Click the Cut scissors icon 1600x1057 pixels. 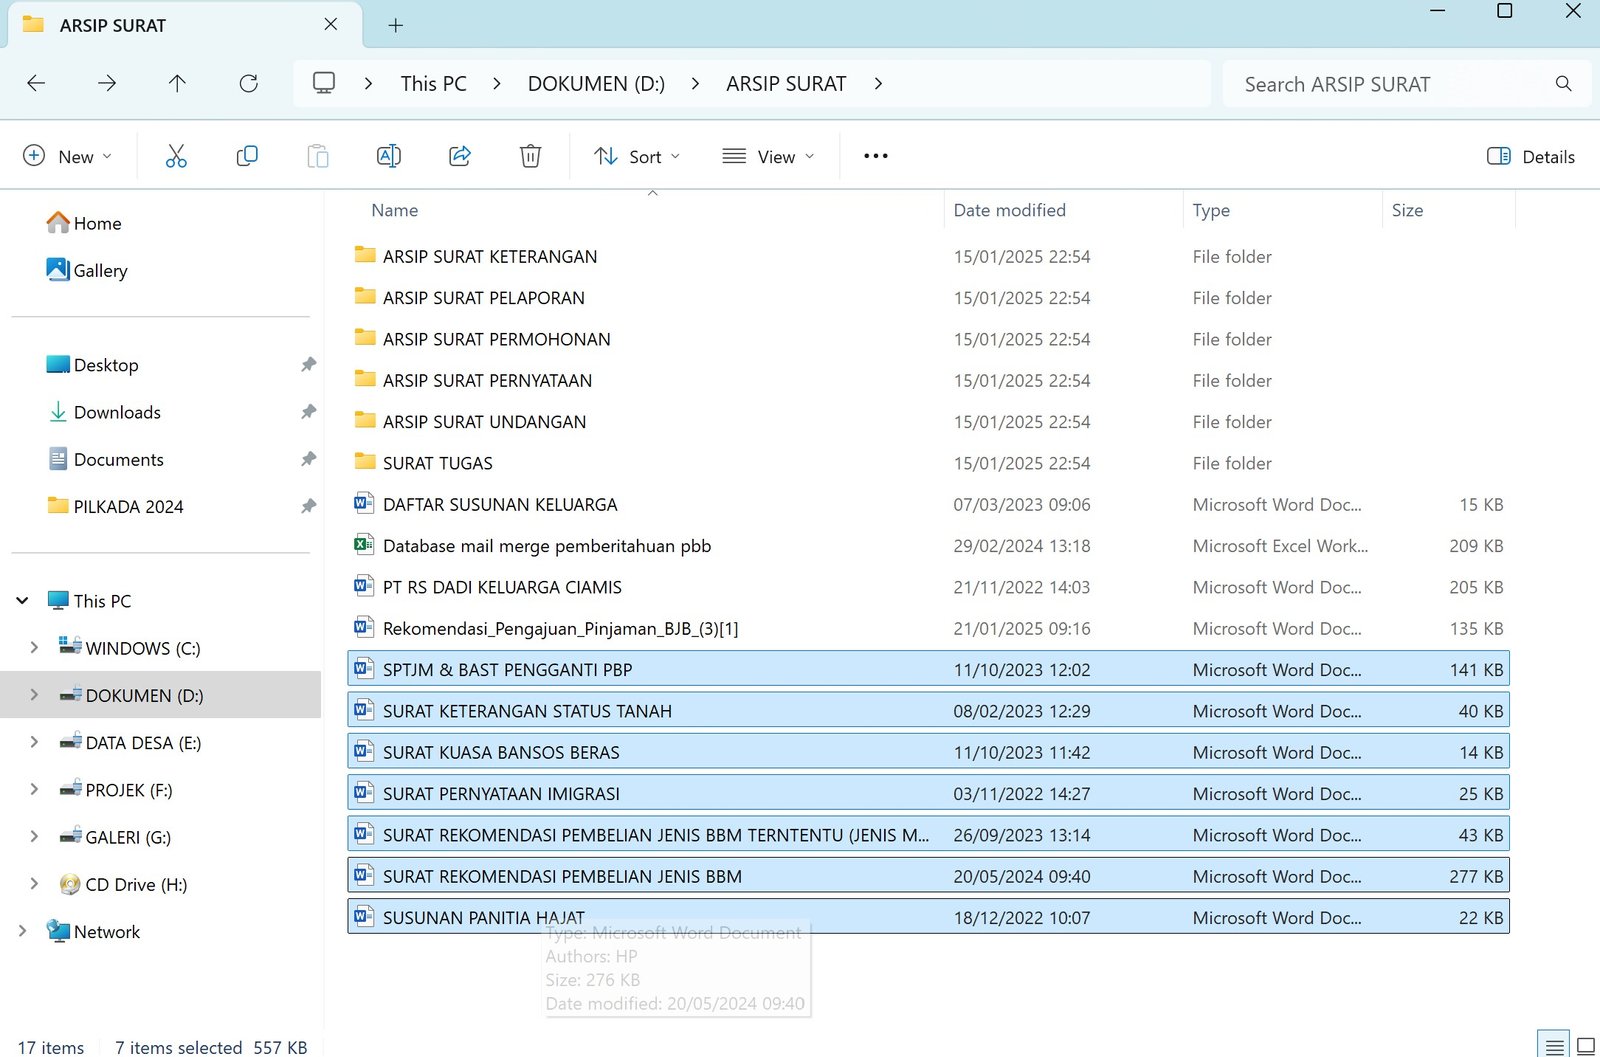coord(176,156)
